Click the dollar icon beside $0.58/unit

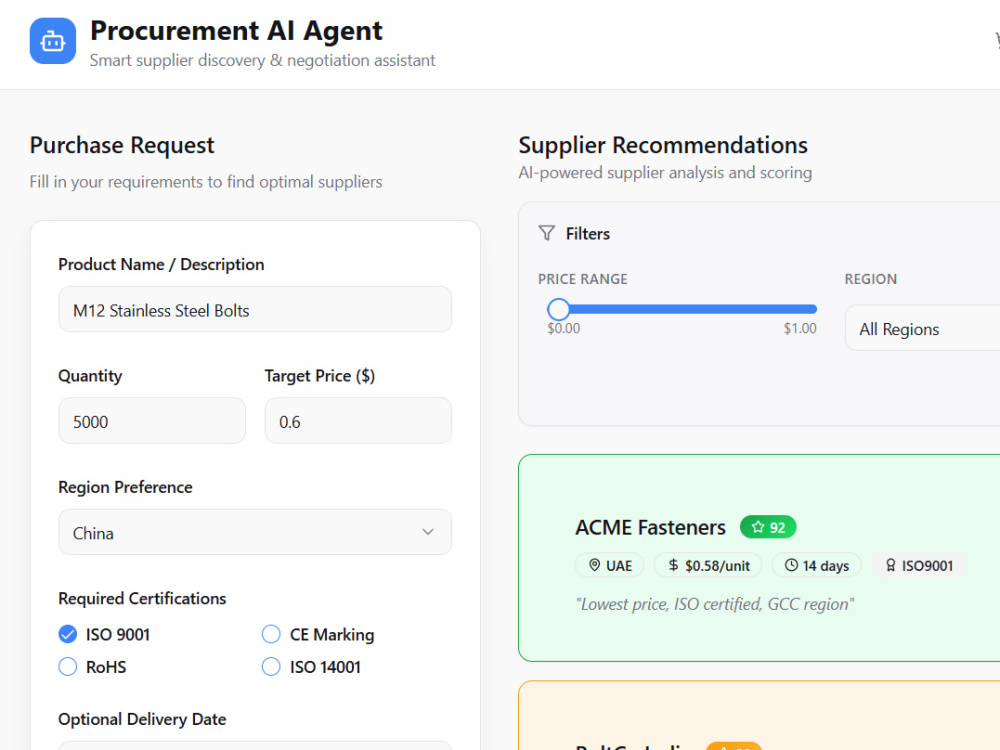[673, 565]
